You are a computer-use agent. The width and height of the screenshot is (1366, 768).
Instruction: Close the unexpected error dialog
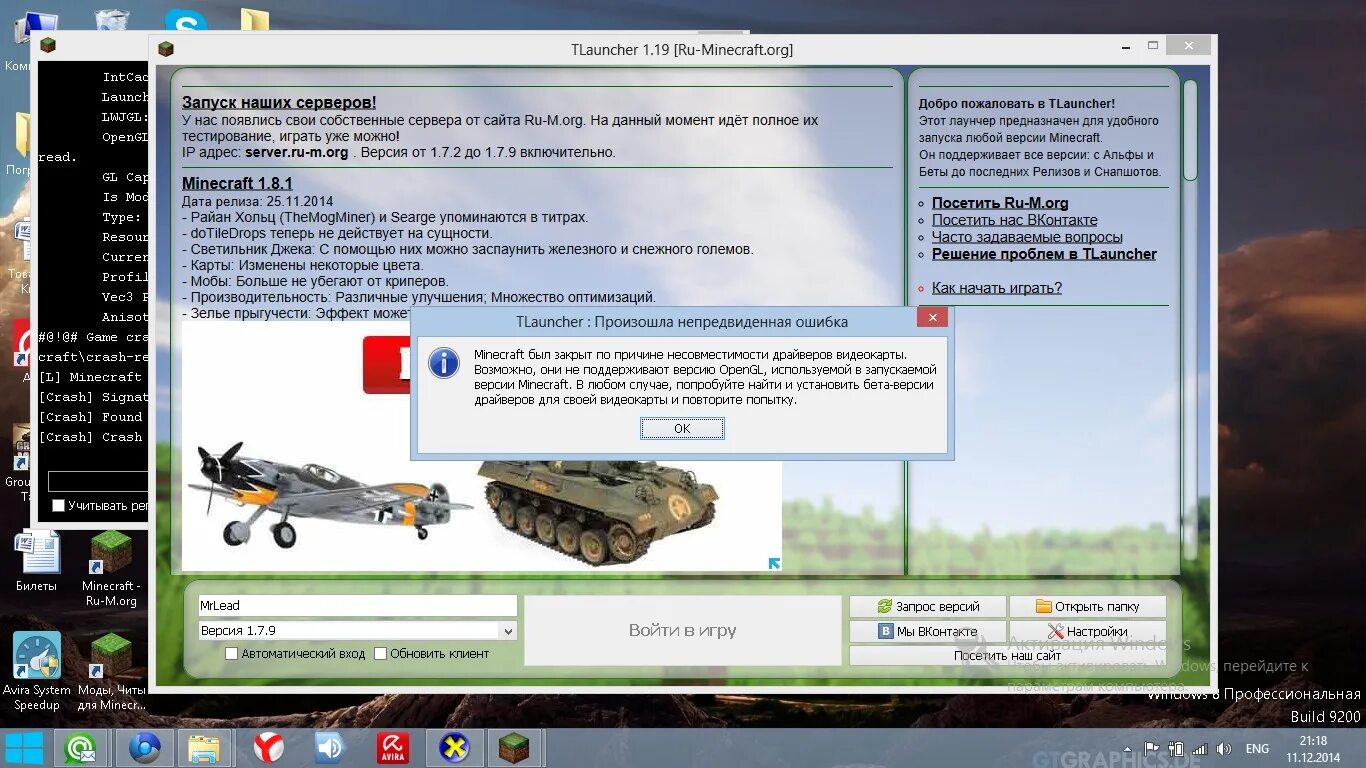pyautogui.click(x=932, y=318)
